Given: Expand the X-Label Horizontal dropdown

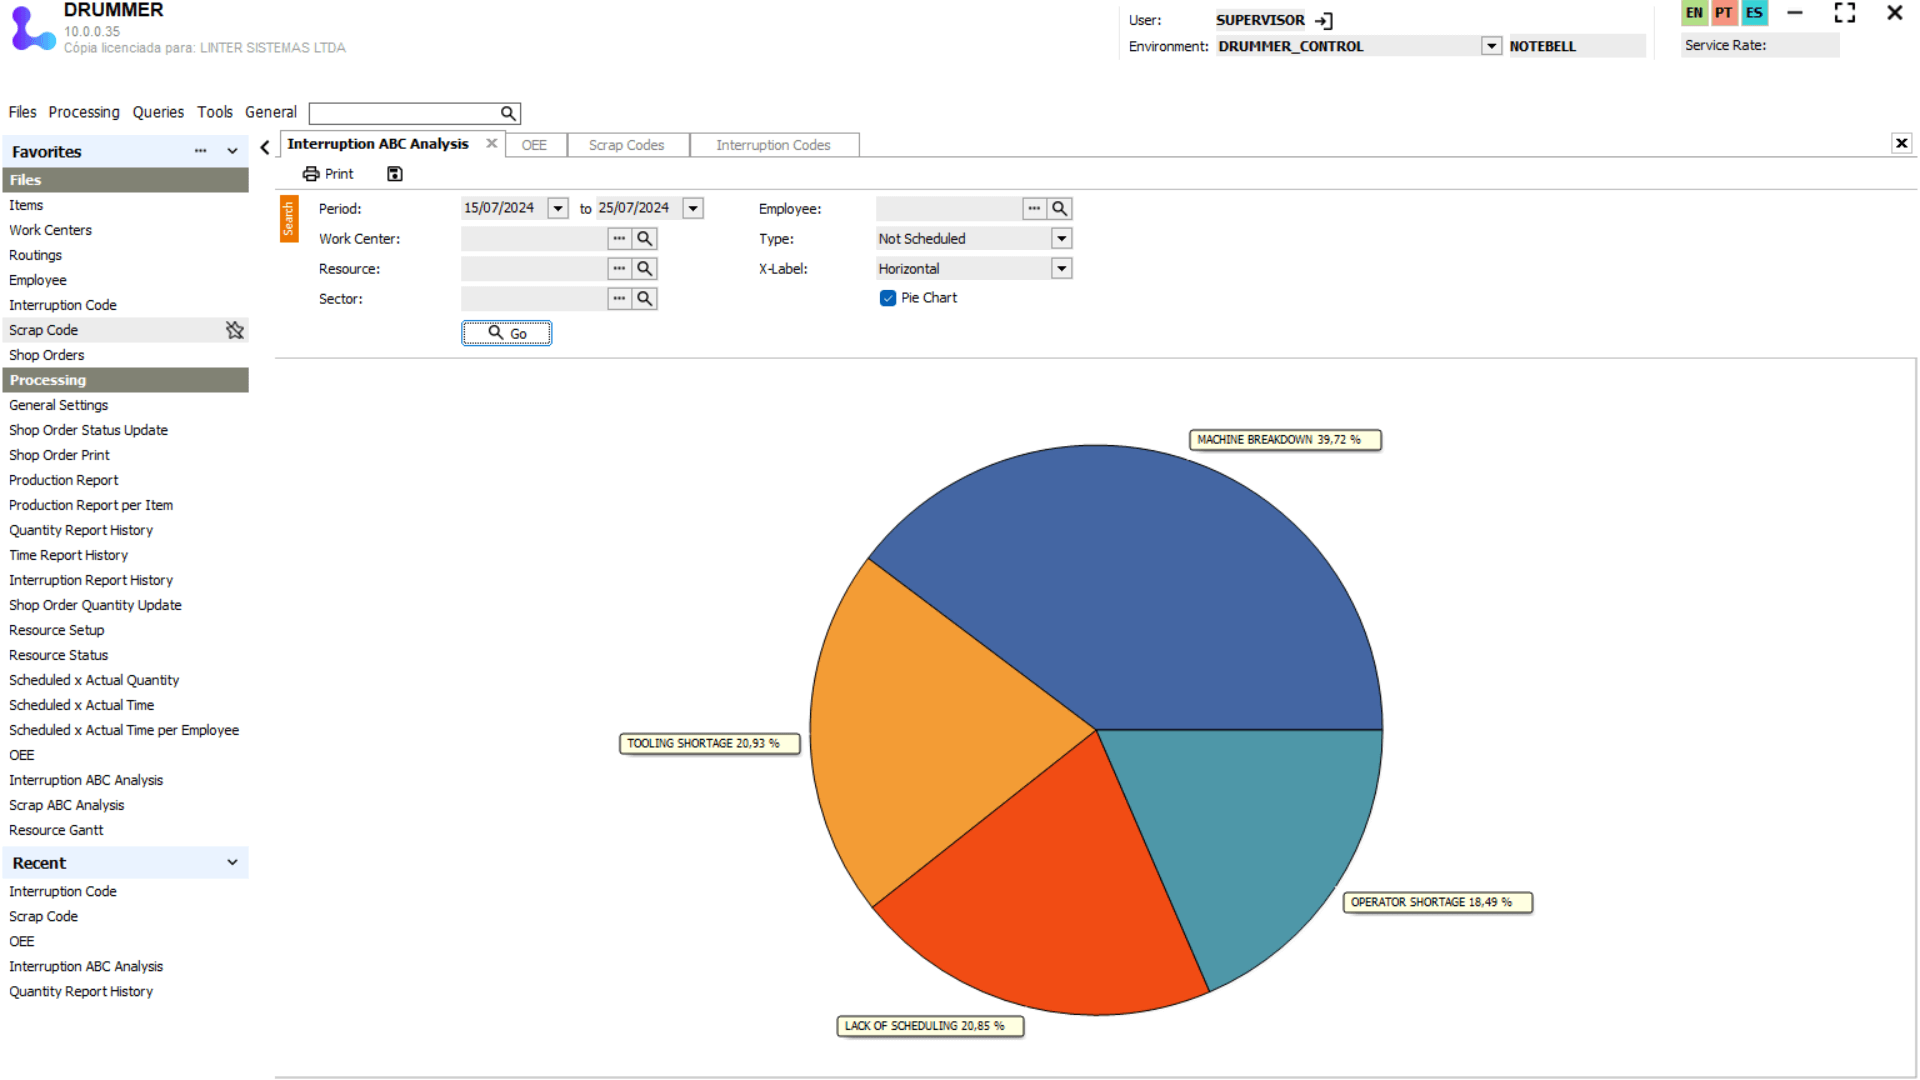Looking at the screenshot, I should pyautogui.click(x=1062, y=269).
